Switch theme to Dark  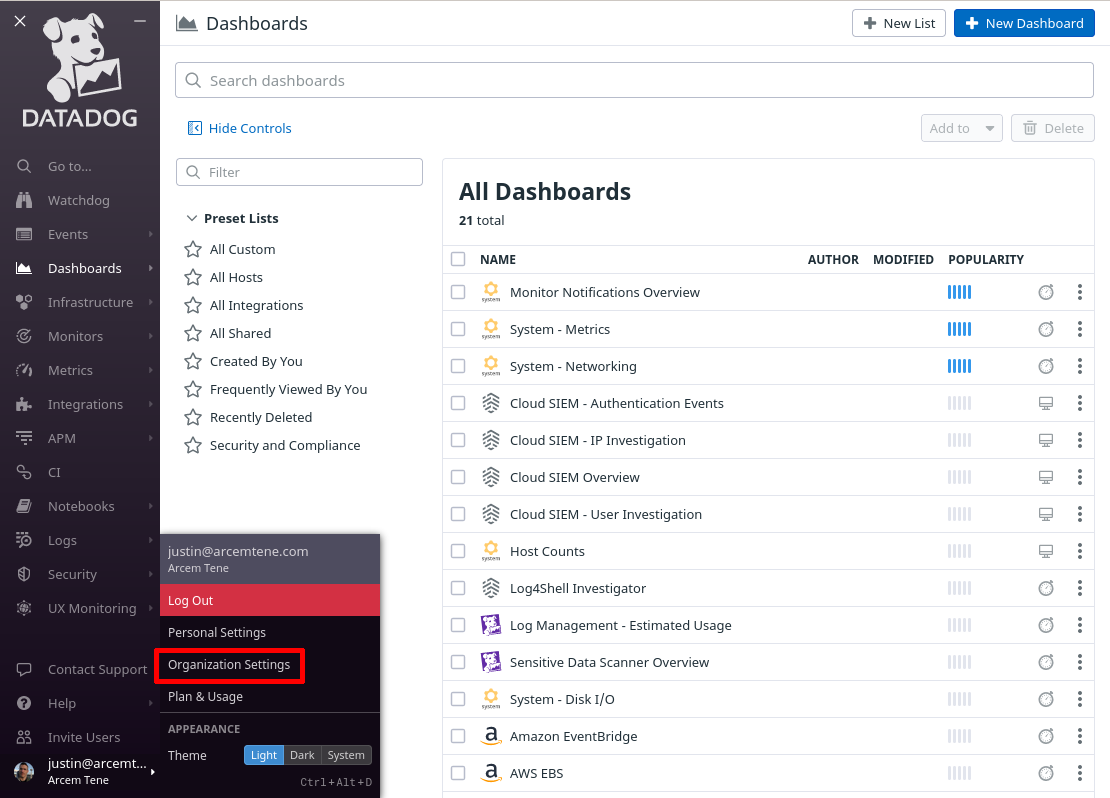coord(302,756)
